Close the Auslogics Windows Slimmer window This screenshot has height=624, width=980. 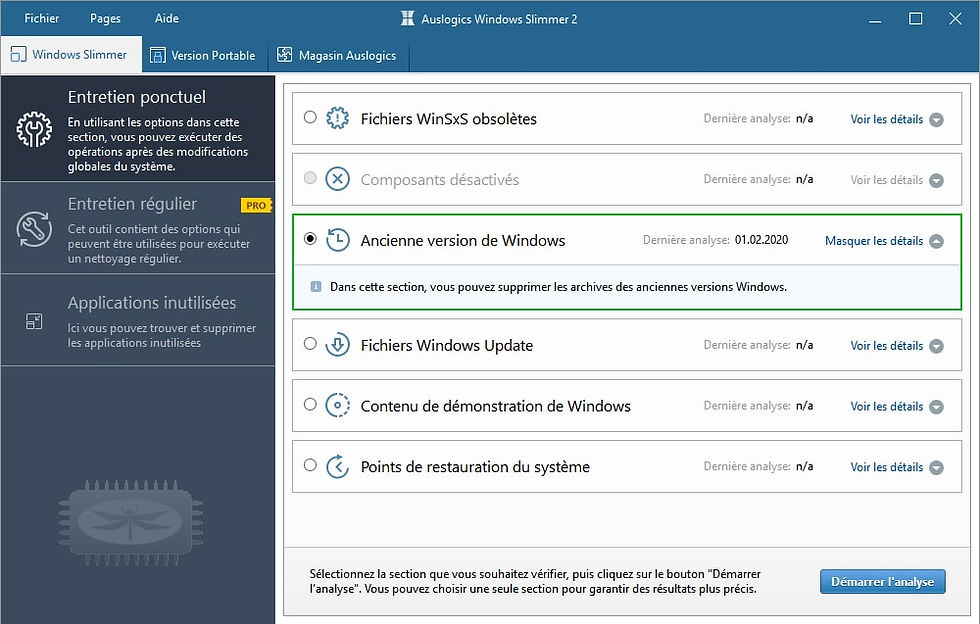[x=955, y=19]
